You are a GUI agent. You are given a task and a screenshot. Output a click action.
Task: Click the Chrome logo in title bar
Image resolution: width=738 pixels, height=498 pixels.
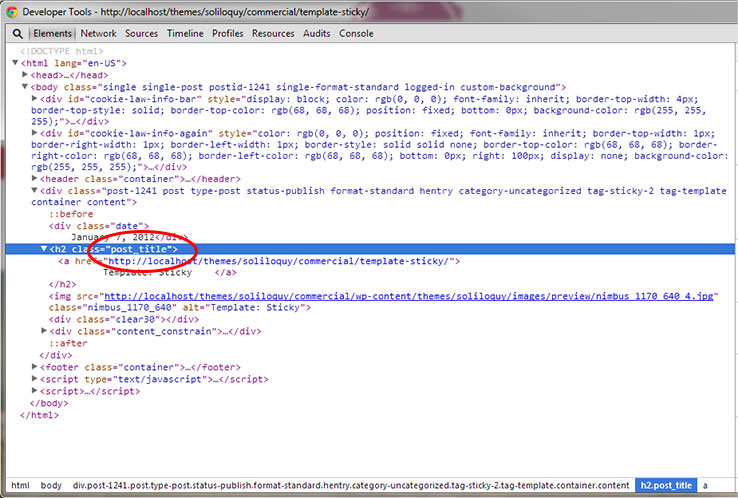point(12,12)
